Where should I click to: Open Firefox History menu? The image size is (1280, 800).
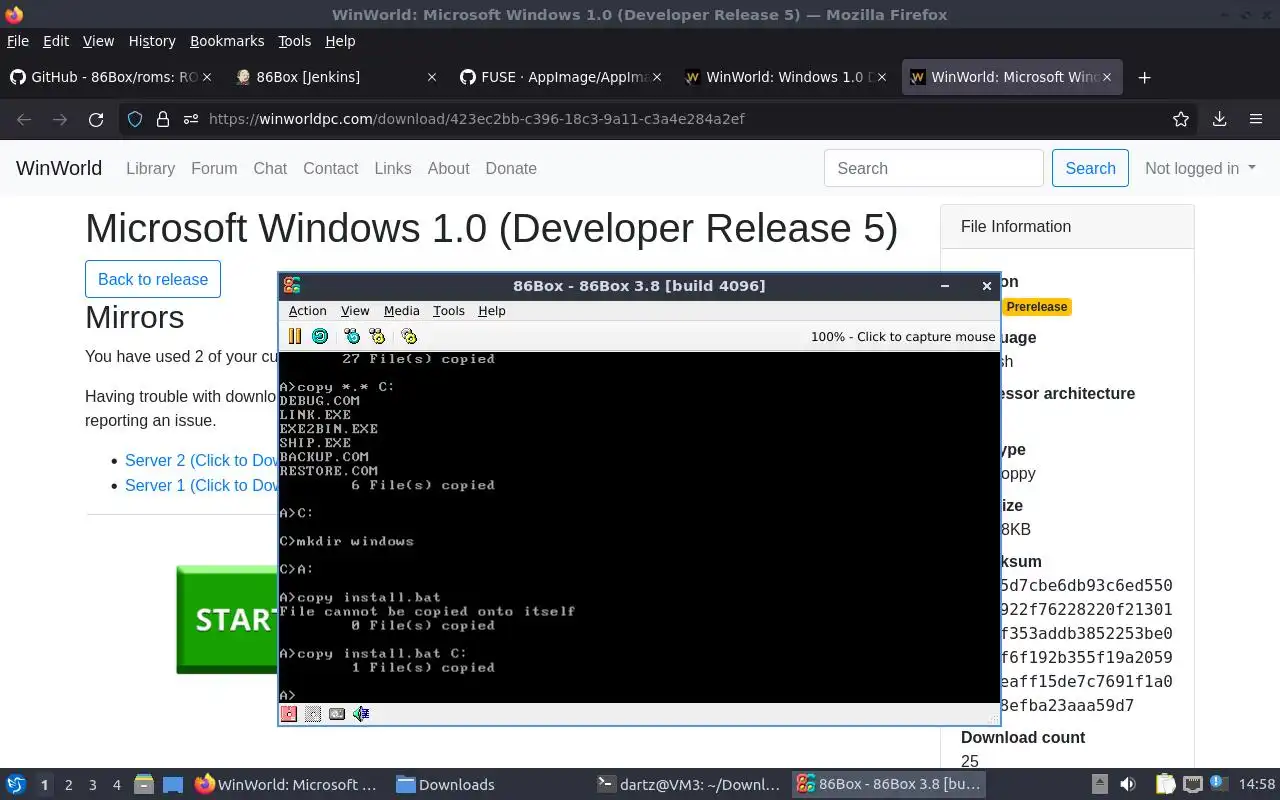tap(152, 41)
